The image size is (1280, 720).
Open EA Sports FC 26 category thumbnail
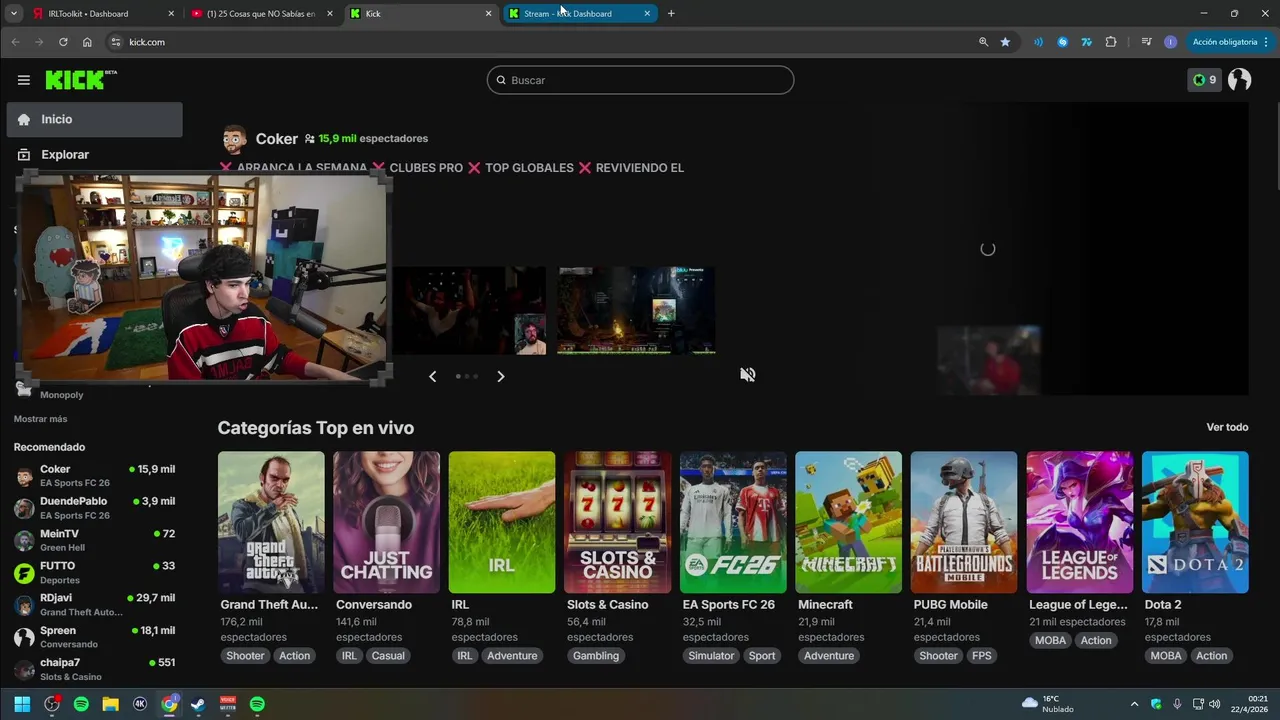pos(733,522)
